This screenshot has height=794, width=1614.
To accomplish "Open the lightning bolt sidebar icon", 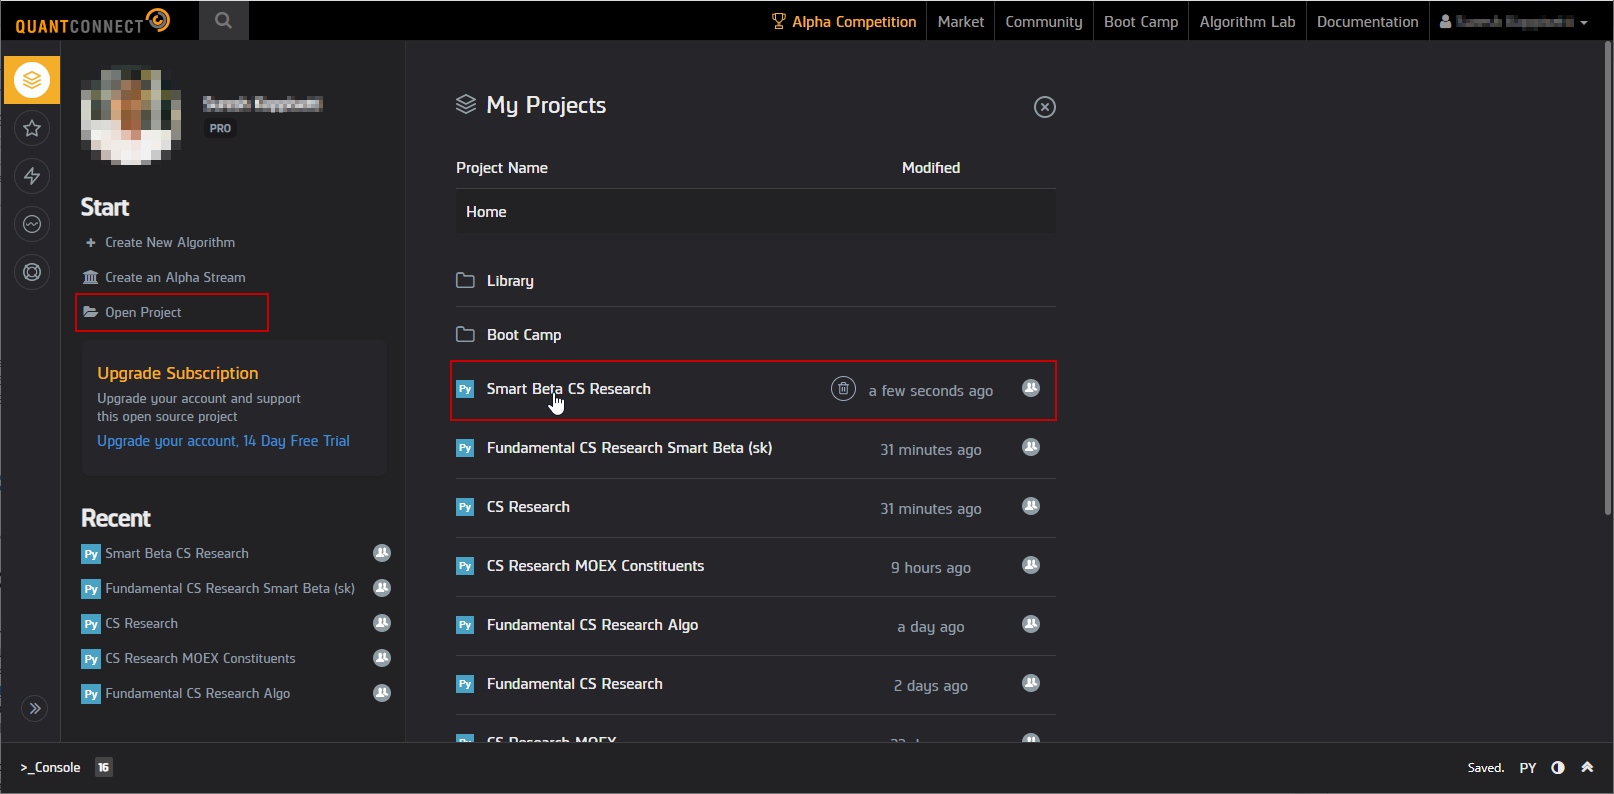I will pos(32,176).
